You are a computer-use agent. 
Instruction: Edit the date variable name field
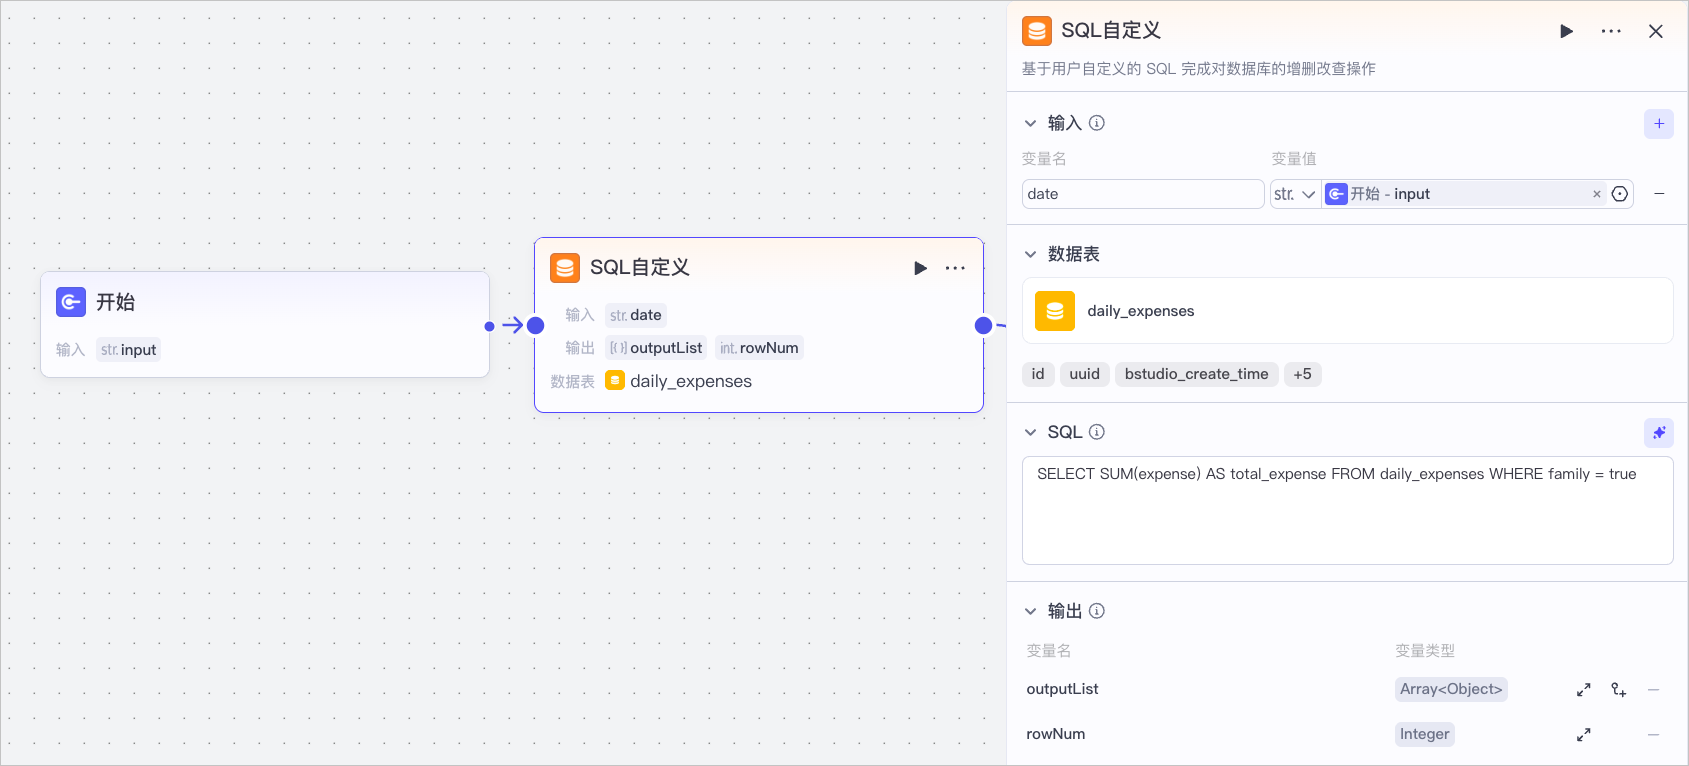(1143, 194)
